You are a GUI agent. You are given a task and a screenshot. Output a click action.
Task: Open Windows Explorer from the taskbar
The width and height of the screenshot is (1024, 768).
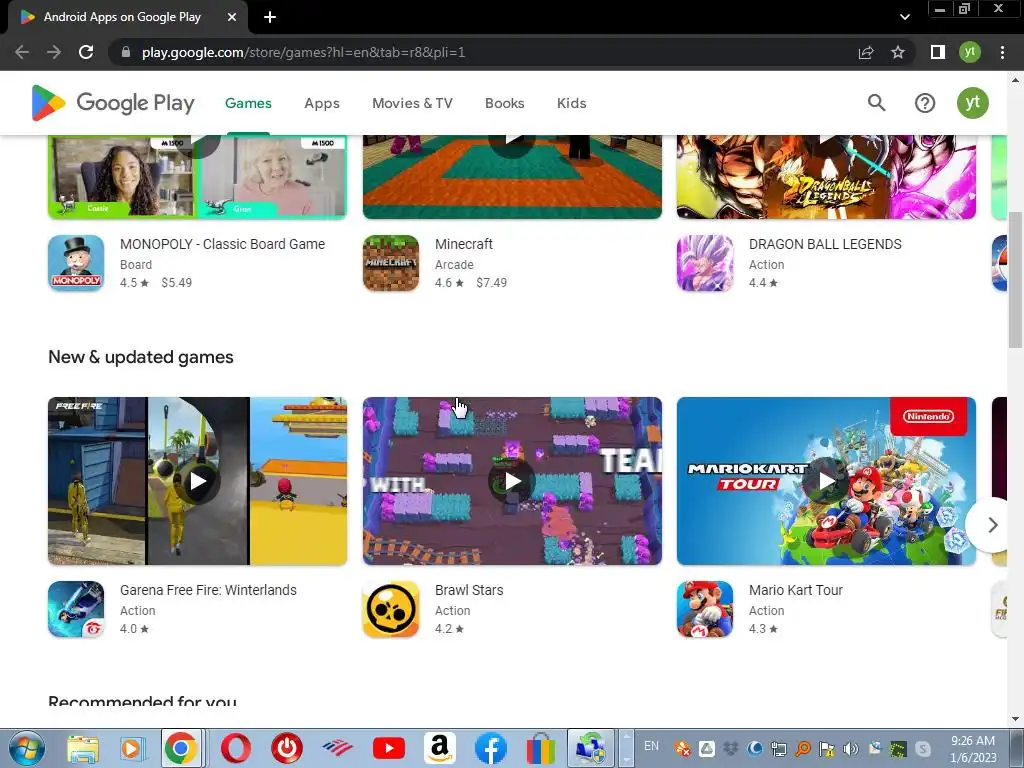click(x=83, y=748)
